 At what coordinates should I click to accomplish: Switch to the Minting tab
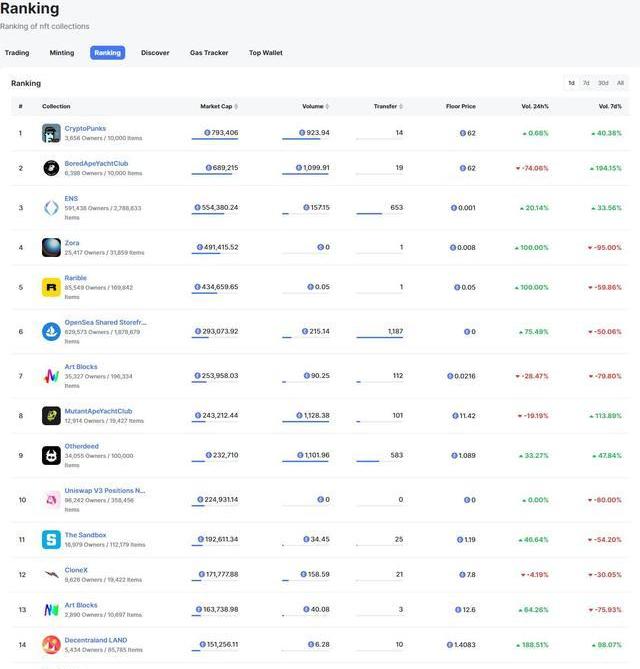pyautogui.click(x=62, y=53)
